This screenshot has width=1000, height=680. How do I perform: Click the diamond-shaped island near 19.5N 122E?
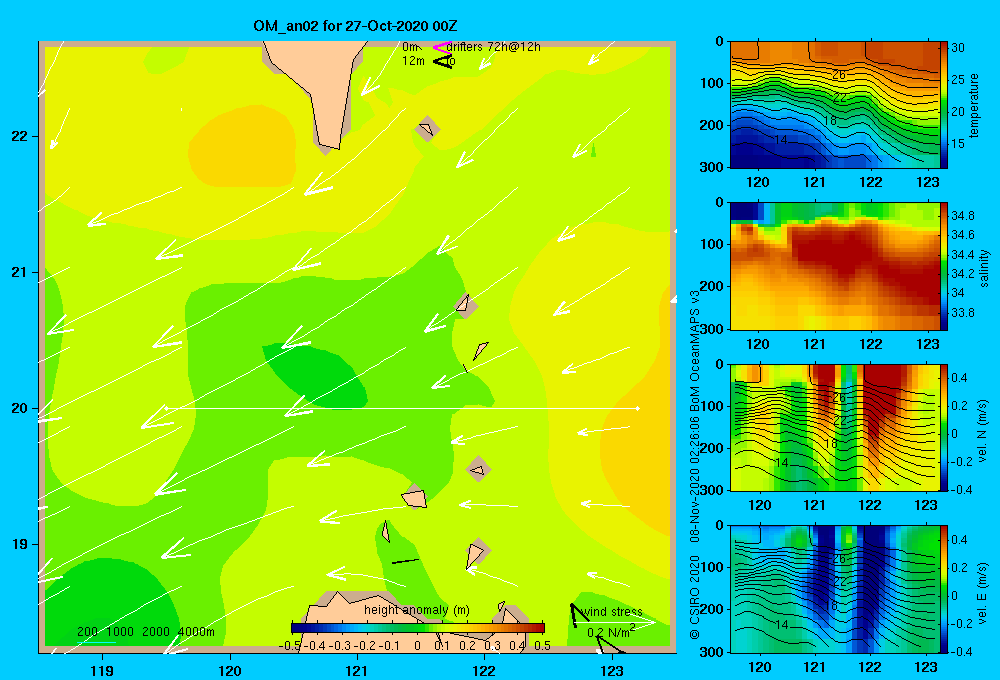(x=478, y=469)
